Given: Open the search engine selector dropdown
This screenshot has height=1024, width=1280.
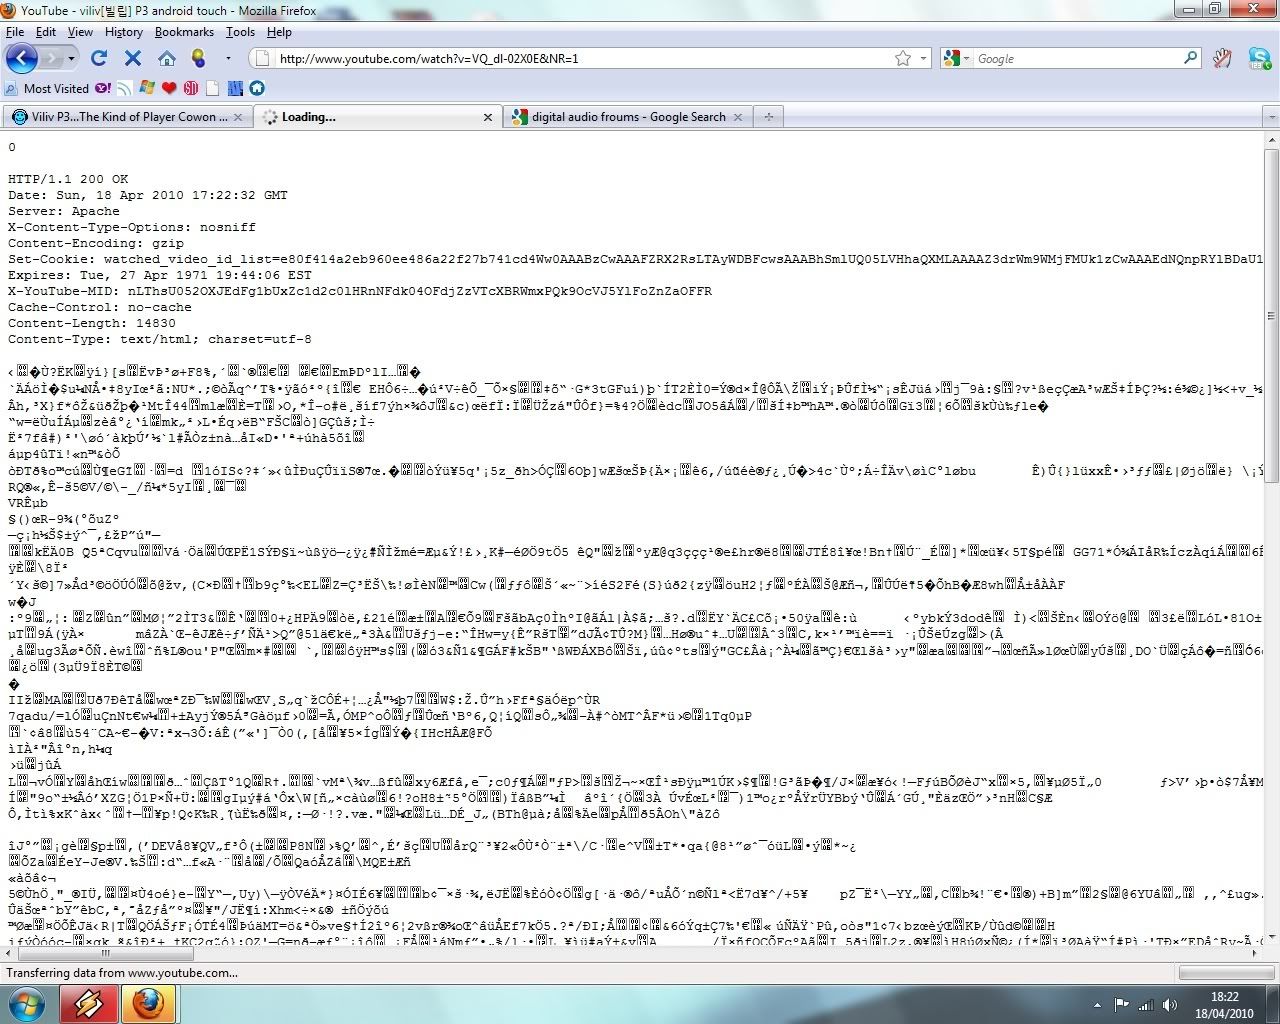Looking at the screenshot, I should [x=957, y=58].
